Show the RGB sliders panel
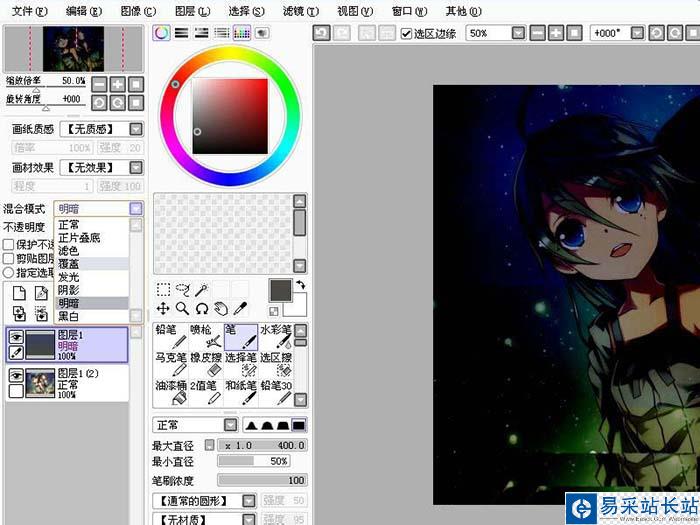Image resolution: width=700 pixels, height=525 pixels. click(181, 33)
